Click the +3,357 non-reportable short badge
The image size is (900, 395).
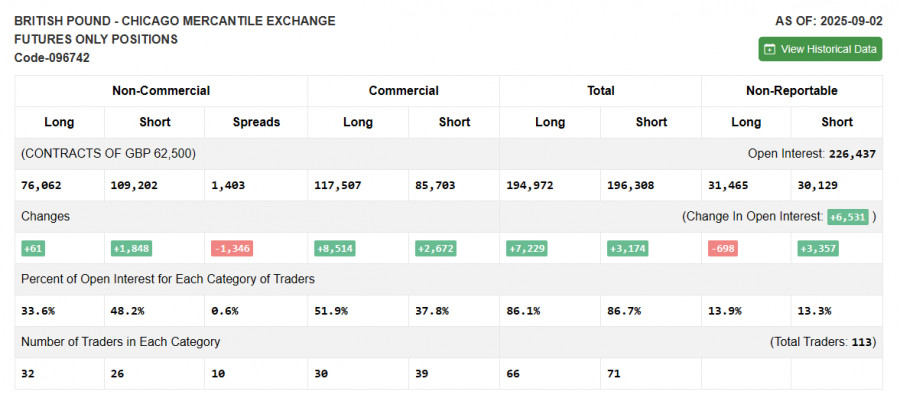click(x=818, y=249)
